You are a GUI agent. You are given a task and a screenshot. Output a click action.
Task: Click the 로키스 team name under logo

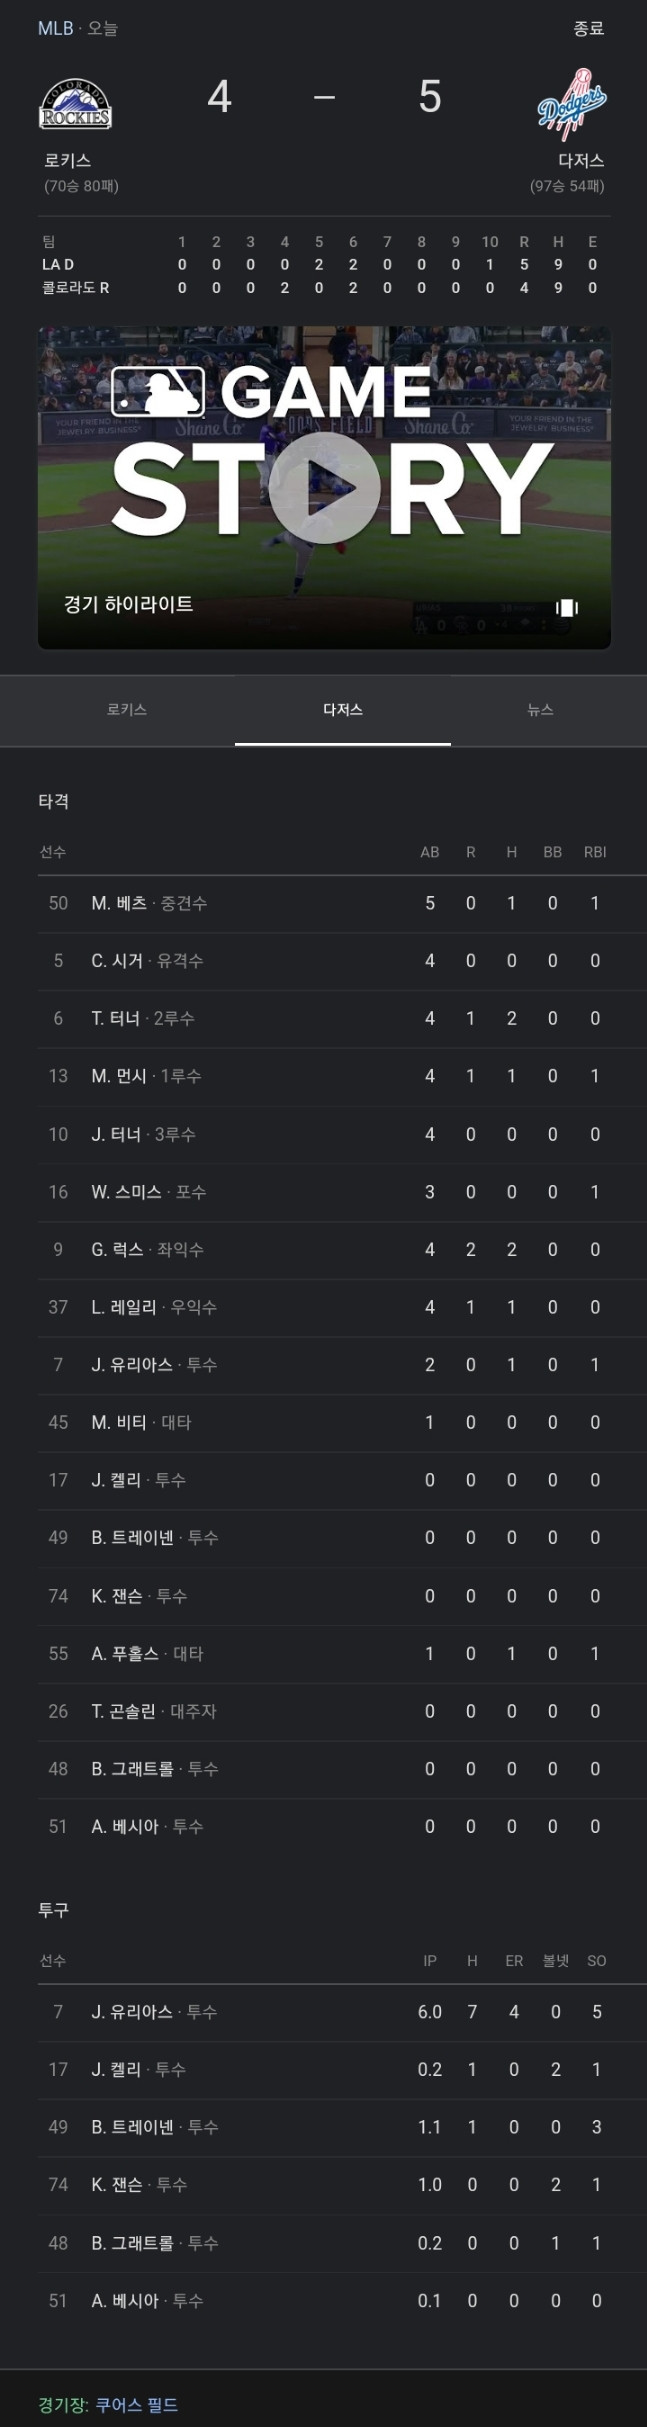67,160
